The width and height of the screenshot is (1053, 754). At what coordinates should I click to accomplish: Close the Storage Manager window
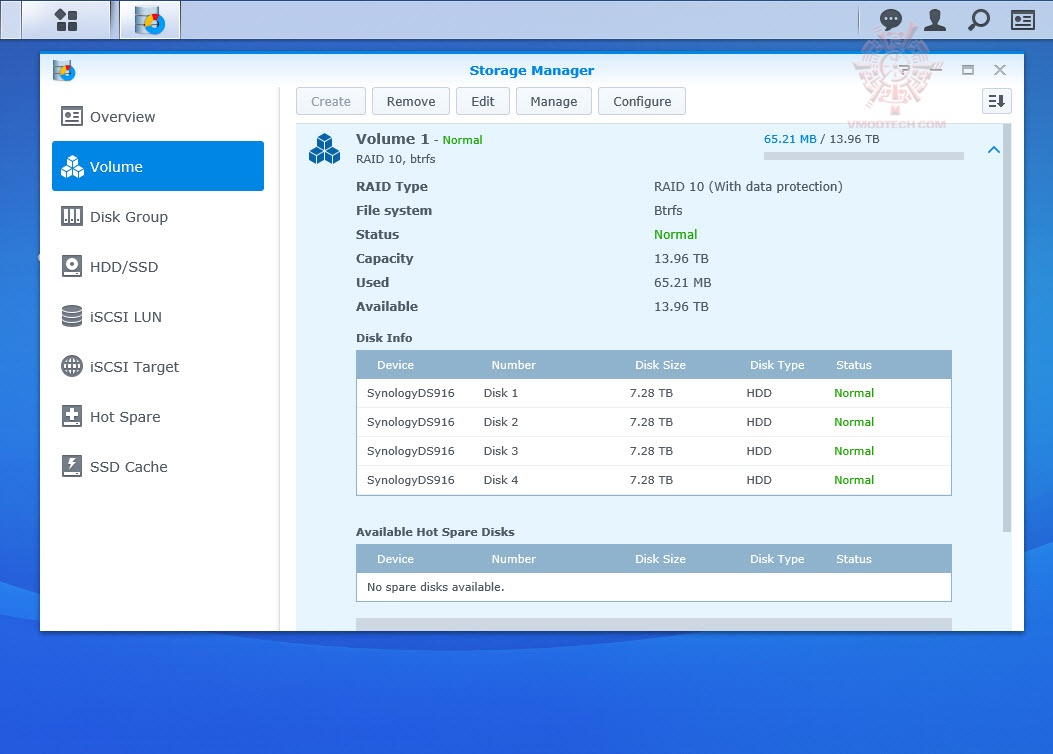(1000, 70)
